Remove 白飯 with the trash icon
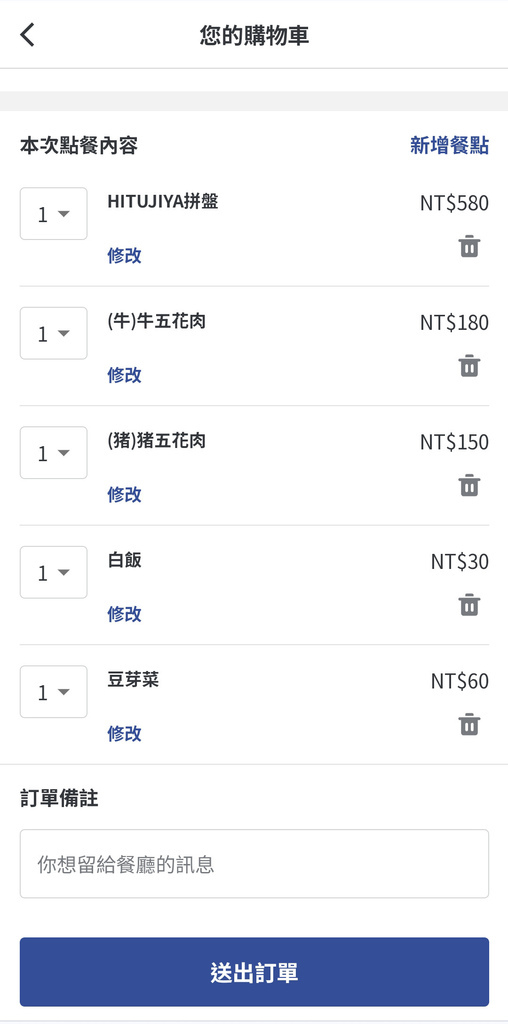 tap(469, 605)
